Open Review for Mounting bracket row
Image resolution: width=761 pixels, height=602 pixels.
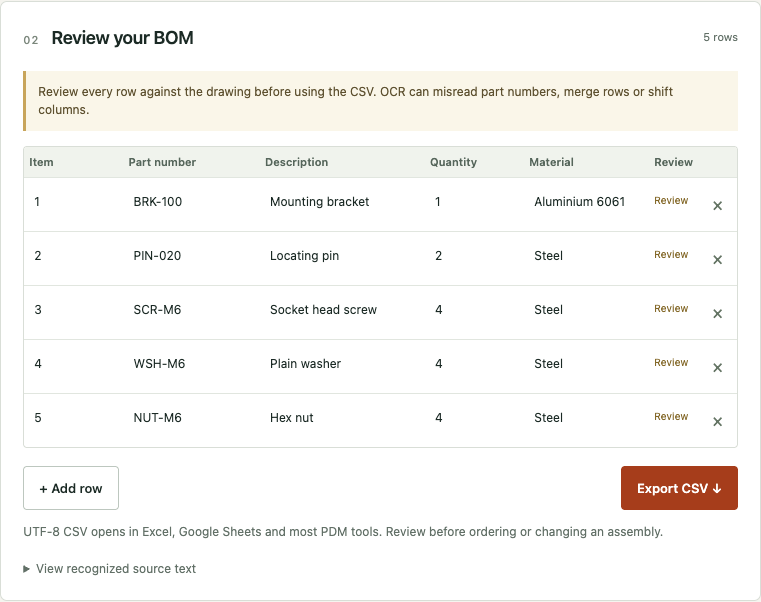tap(671, 201)
